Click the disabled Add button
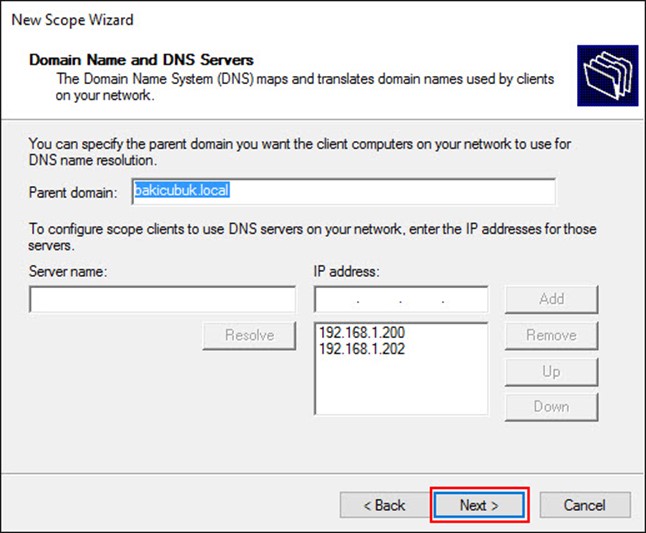646x533 pixels. pos(551,299)
